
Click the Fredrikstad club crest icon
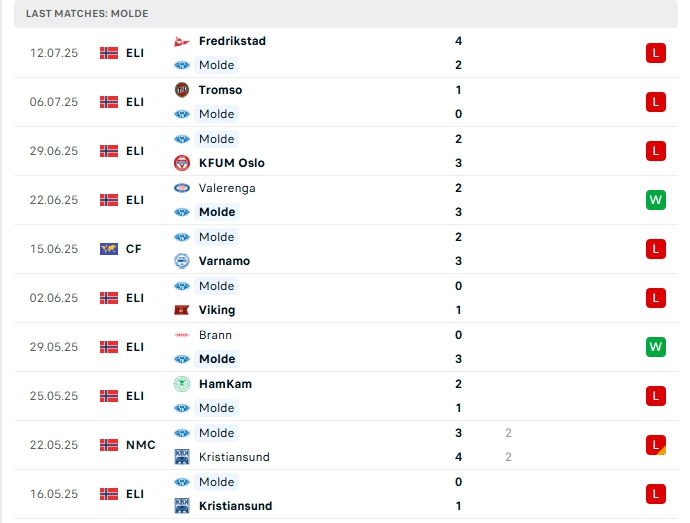pos(182,41)
